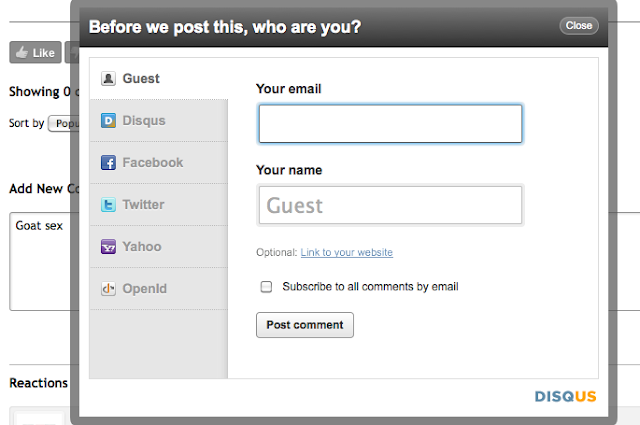Viewport: 640px width, 425px height.
Task: Focus the Your email input field
Action: click(x=390, y=124)
